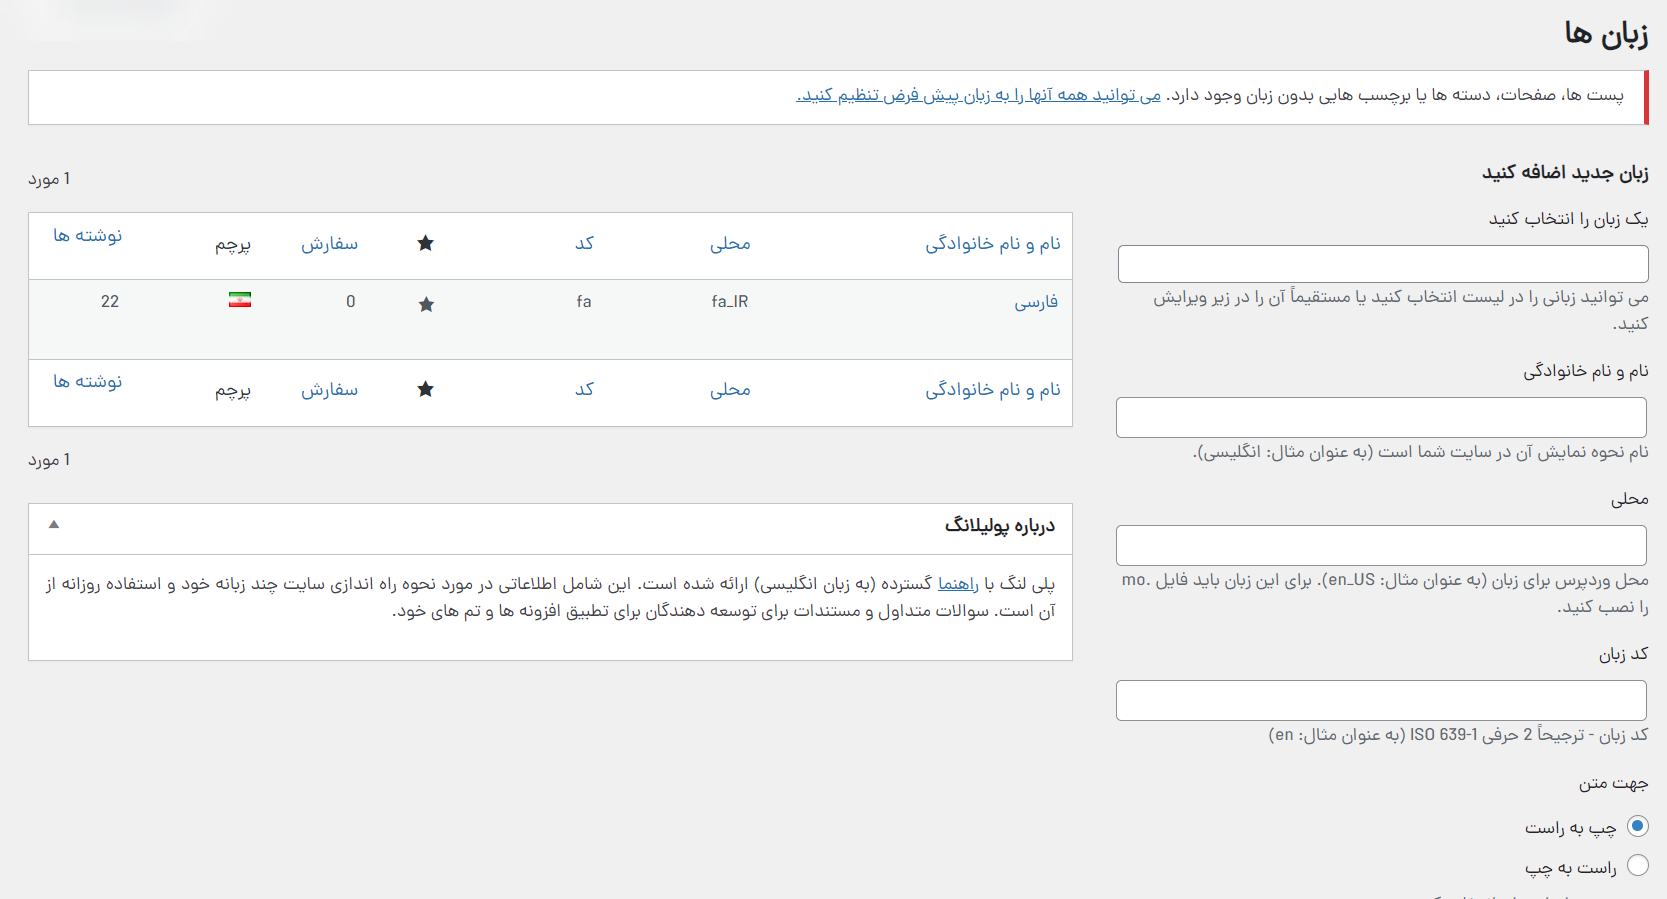This screenshot has width=1667, height=899.
Task: Open the یک زبان را انتخاب کنید dropdown
Action: 1383,264
